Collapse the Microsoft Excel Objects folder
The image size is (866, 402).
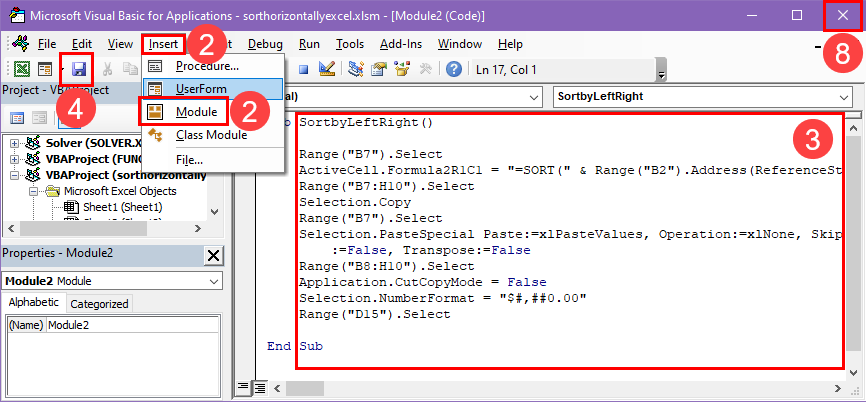tap(34, 192)
